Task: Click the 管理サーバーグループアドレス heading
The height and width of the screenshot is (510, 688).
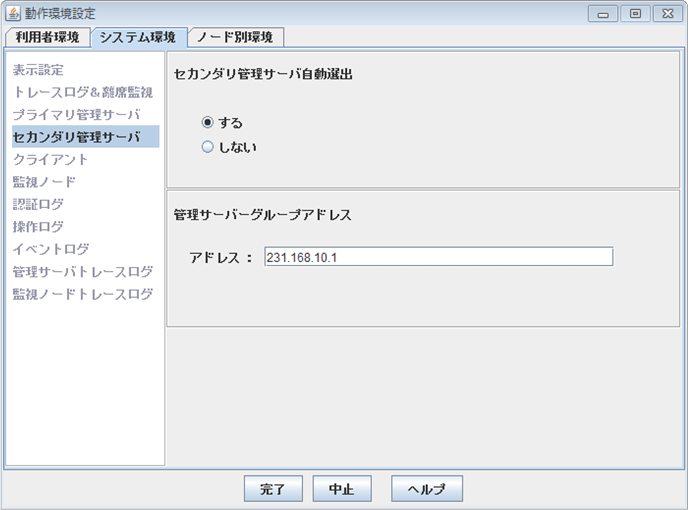Action: click(262, 215)
